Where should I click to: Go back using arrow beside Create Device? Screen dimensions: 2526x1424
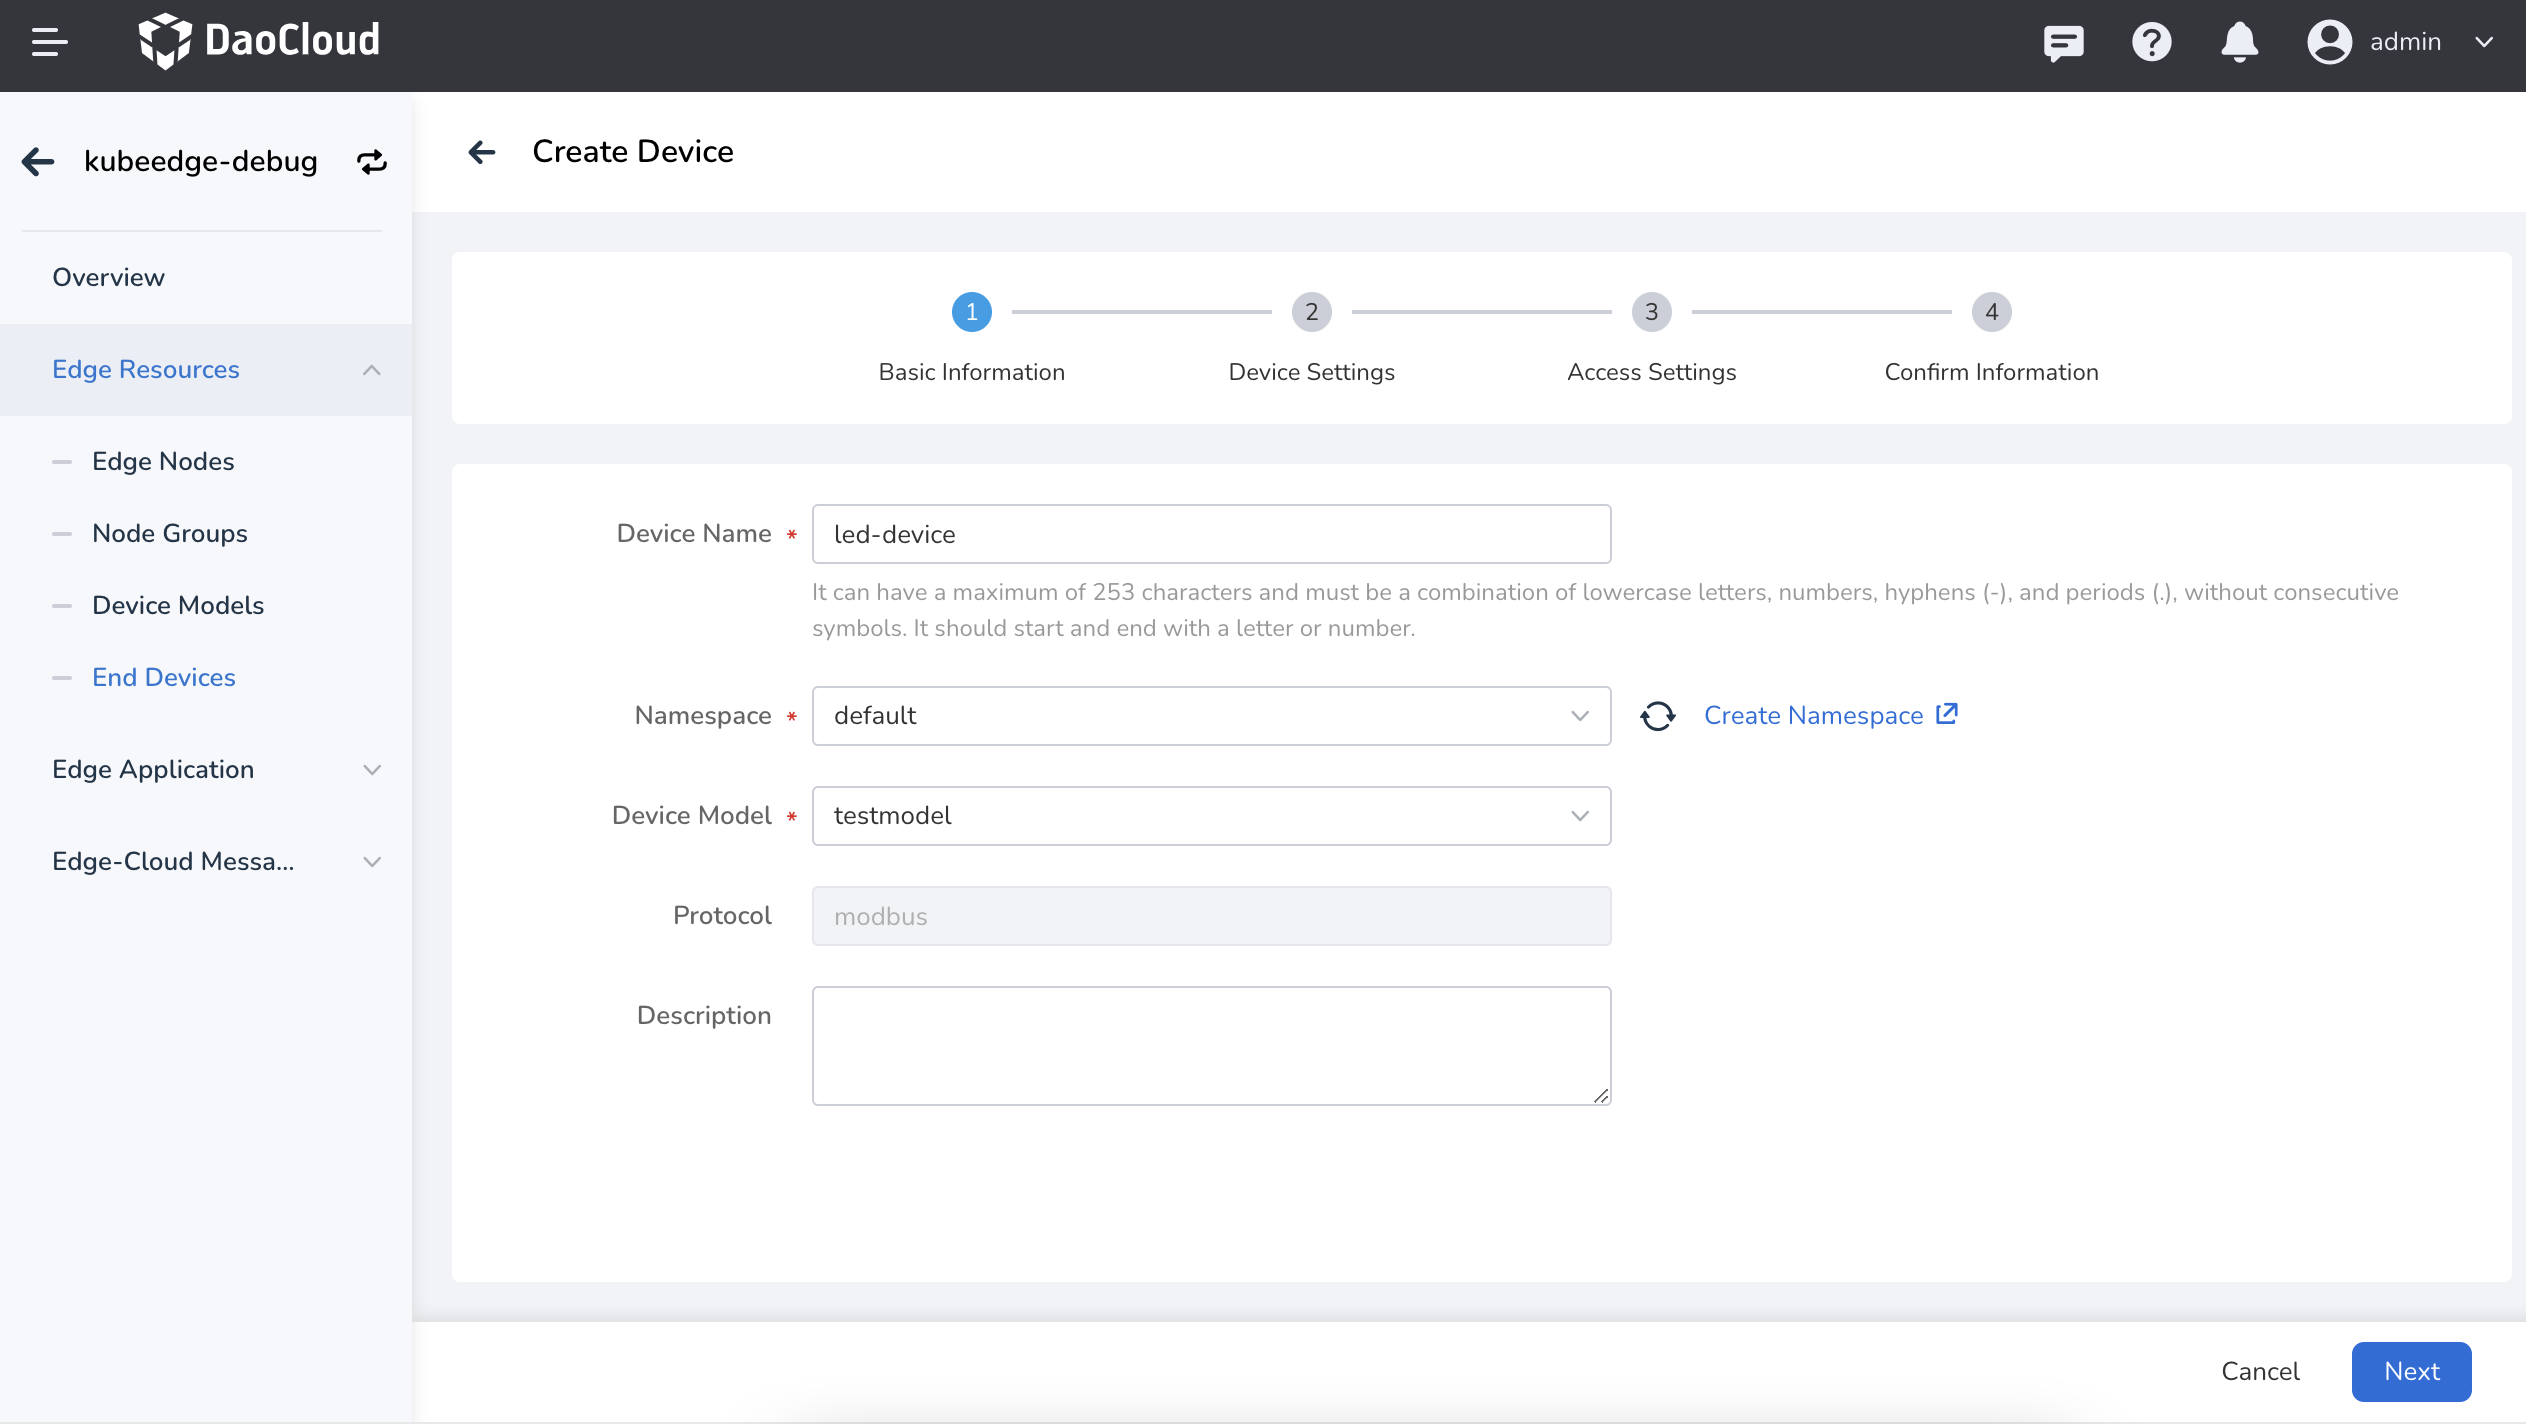[482, 152]
